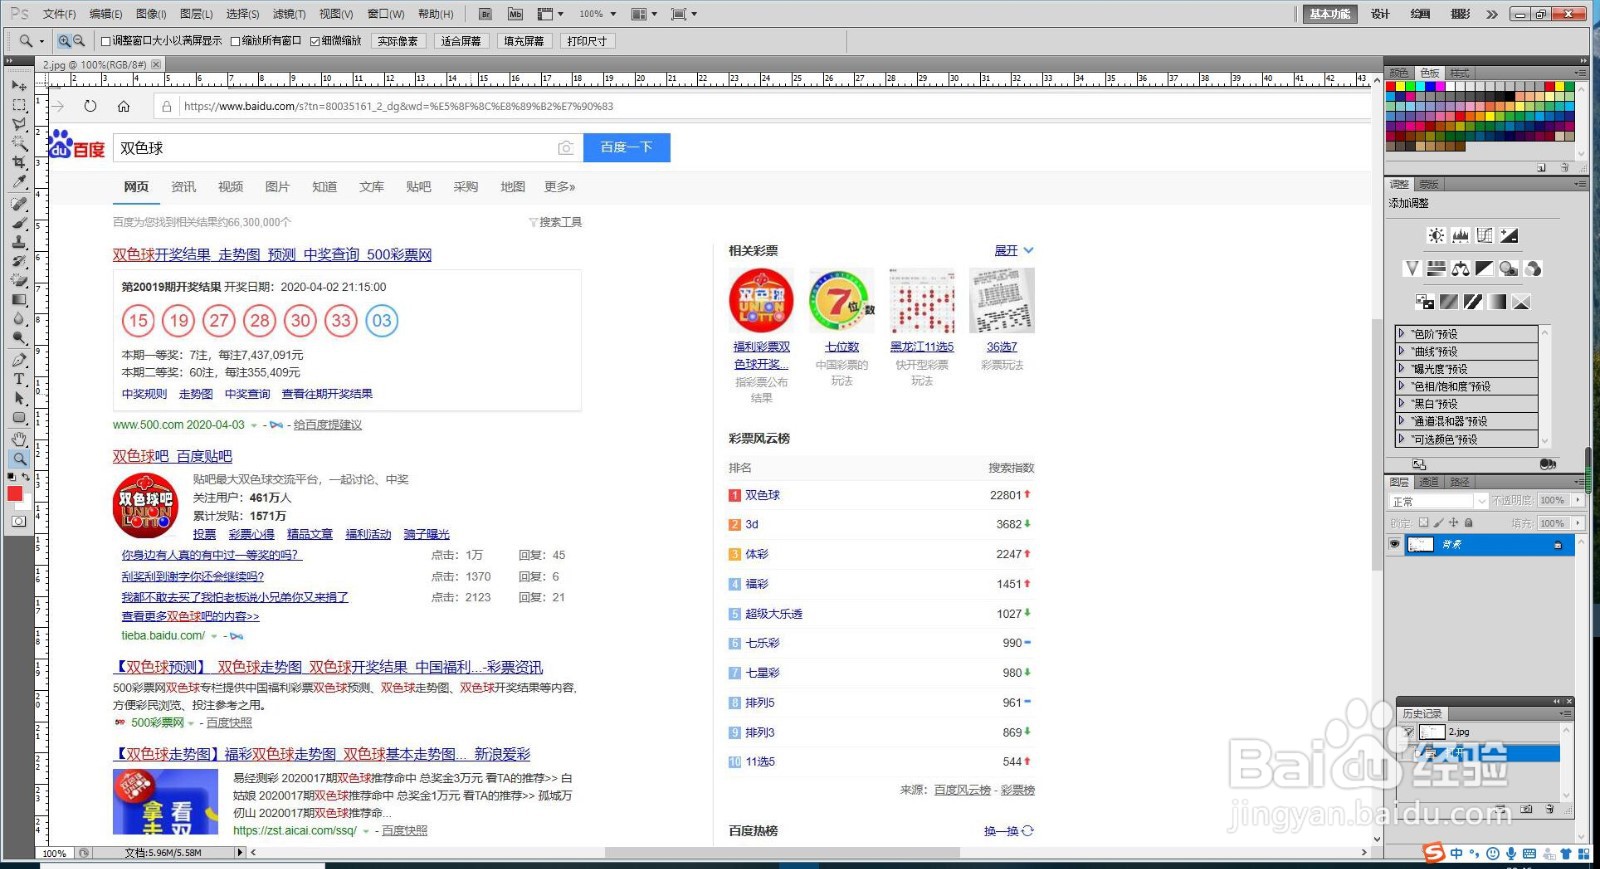Select the Crop tool
The width and height of the screenshot is (1600, 869).
[x=18, y=162]
